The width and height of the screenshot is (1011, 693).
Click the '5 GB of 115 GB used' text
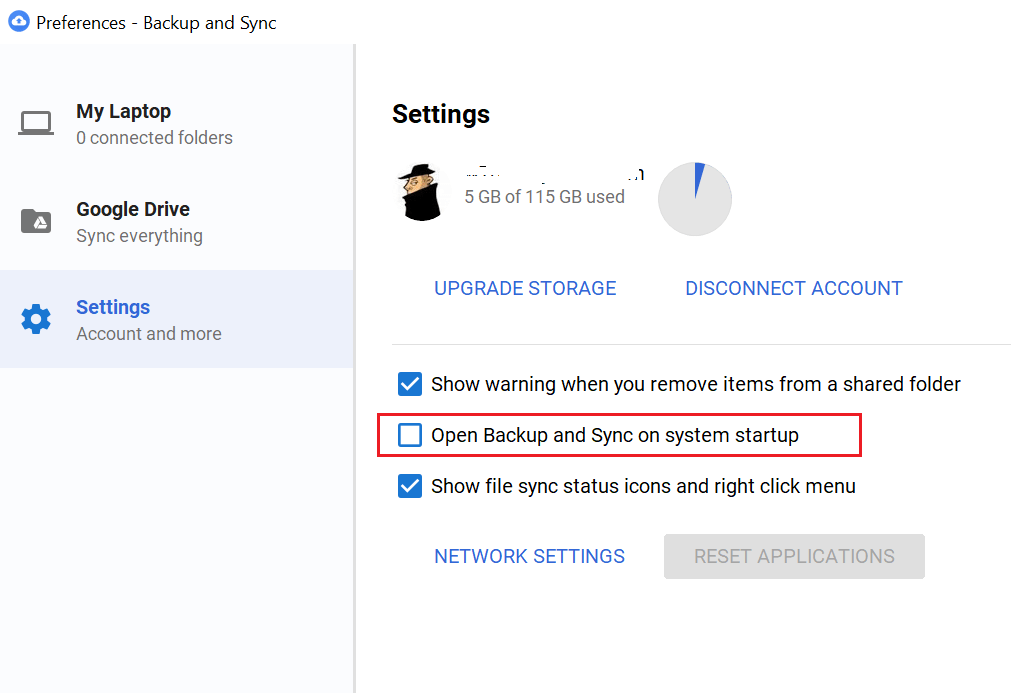(544, 197)
